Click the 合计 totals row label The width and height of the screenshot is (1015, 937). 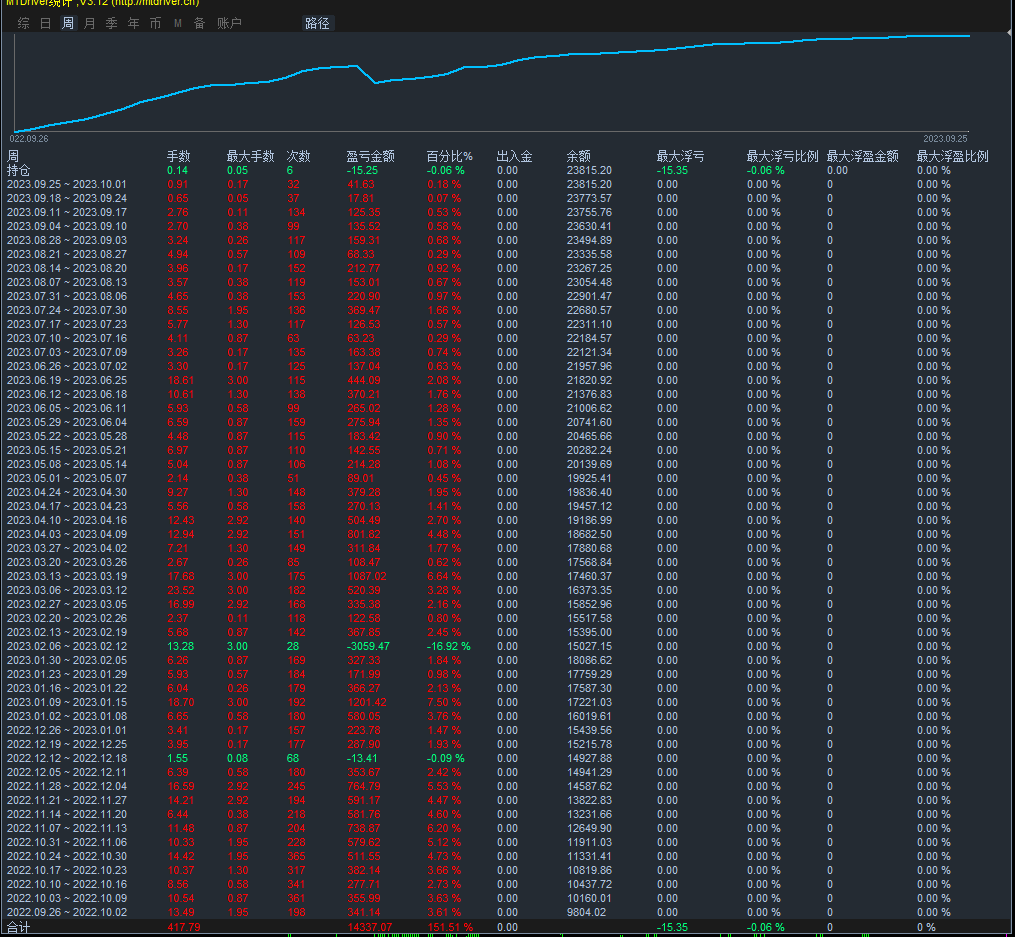point(18,927)
